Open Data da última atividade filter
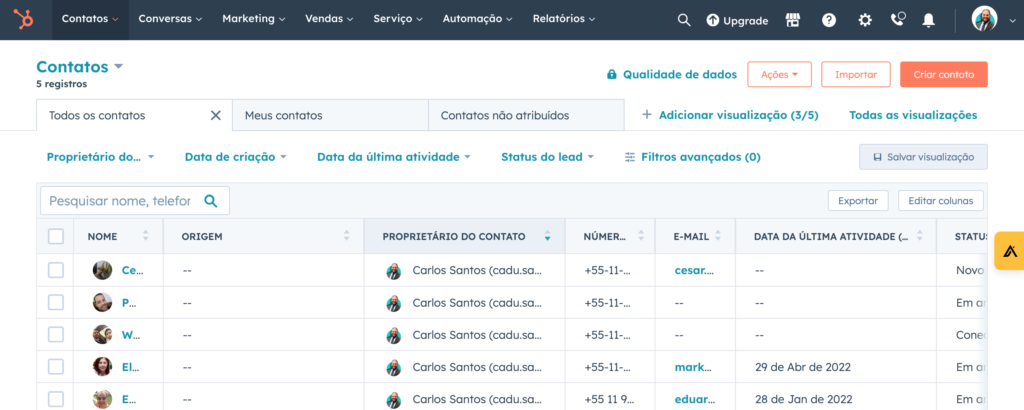This screenshot has width=1024, height=410. click(394, 157)
